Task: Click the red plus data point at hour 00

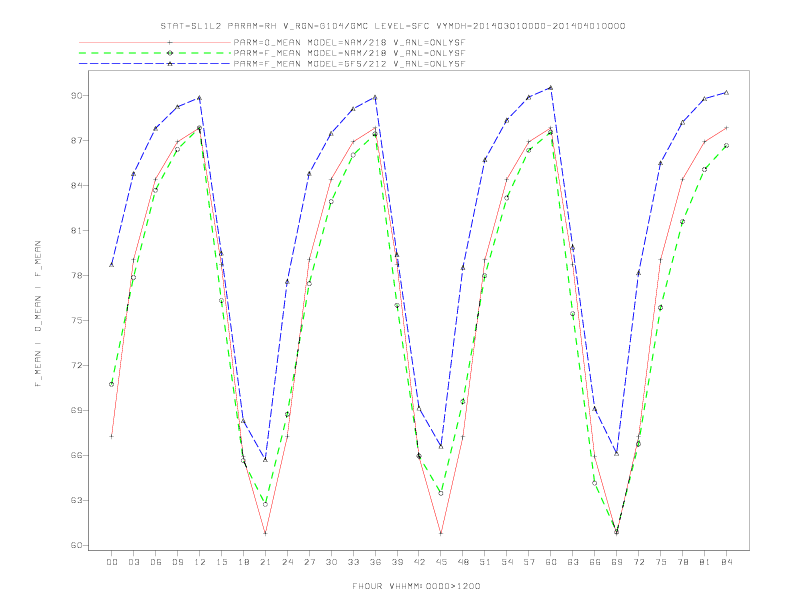Action: tap(111, 436)
